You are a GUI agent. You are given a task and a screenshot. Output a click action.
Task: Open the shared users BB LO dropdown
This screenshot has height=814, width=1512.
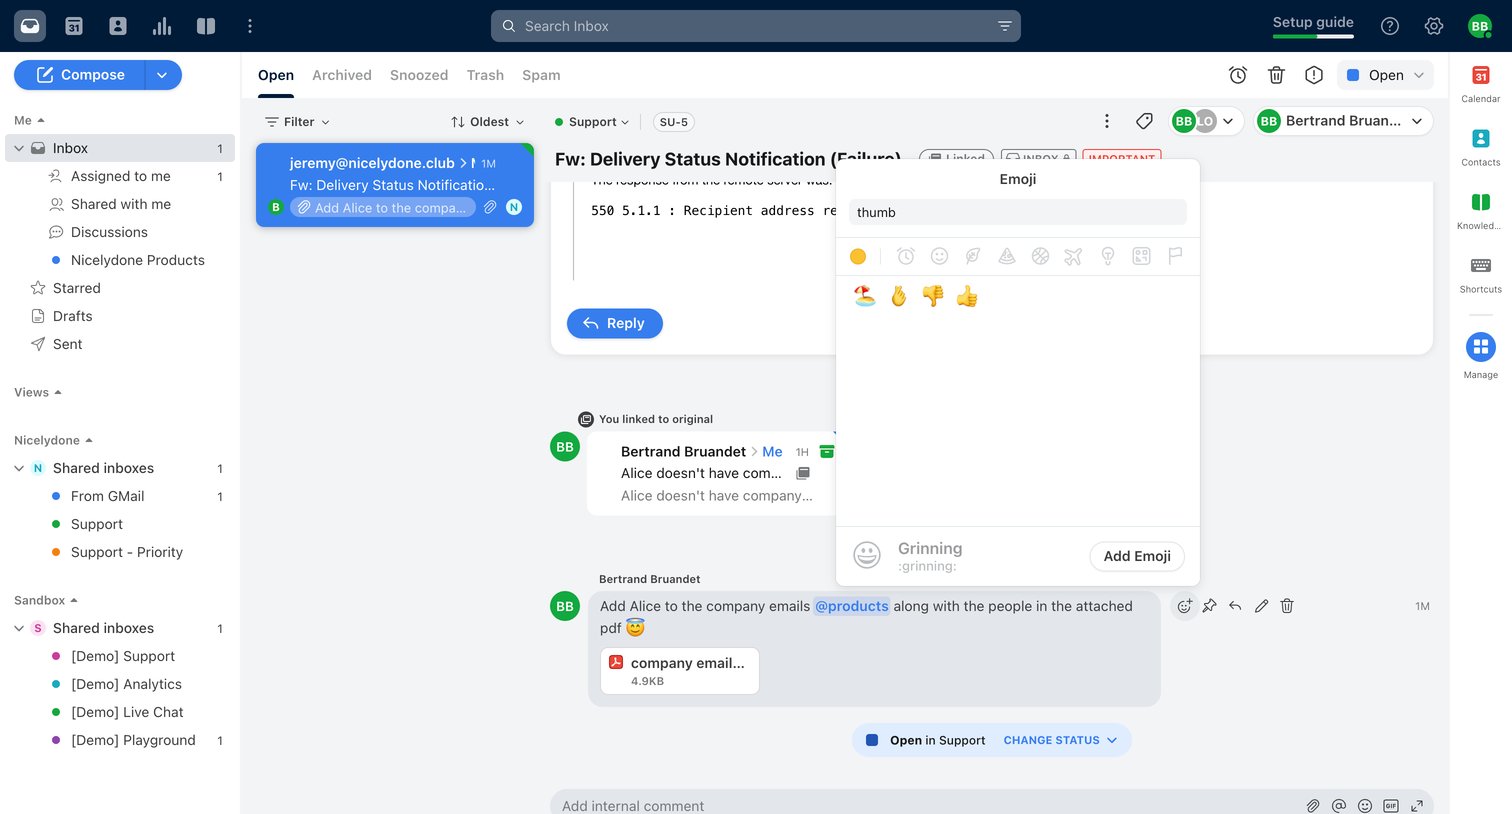click(1205, 121)
